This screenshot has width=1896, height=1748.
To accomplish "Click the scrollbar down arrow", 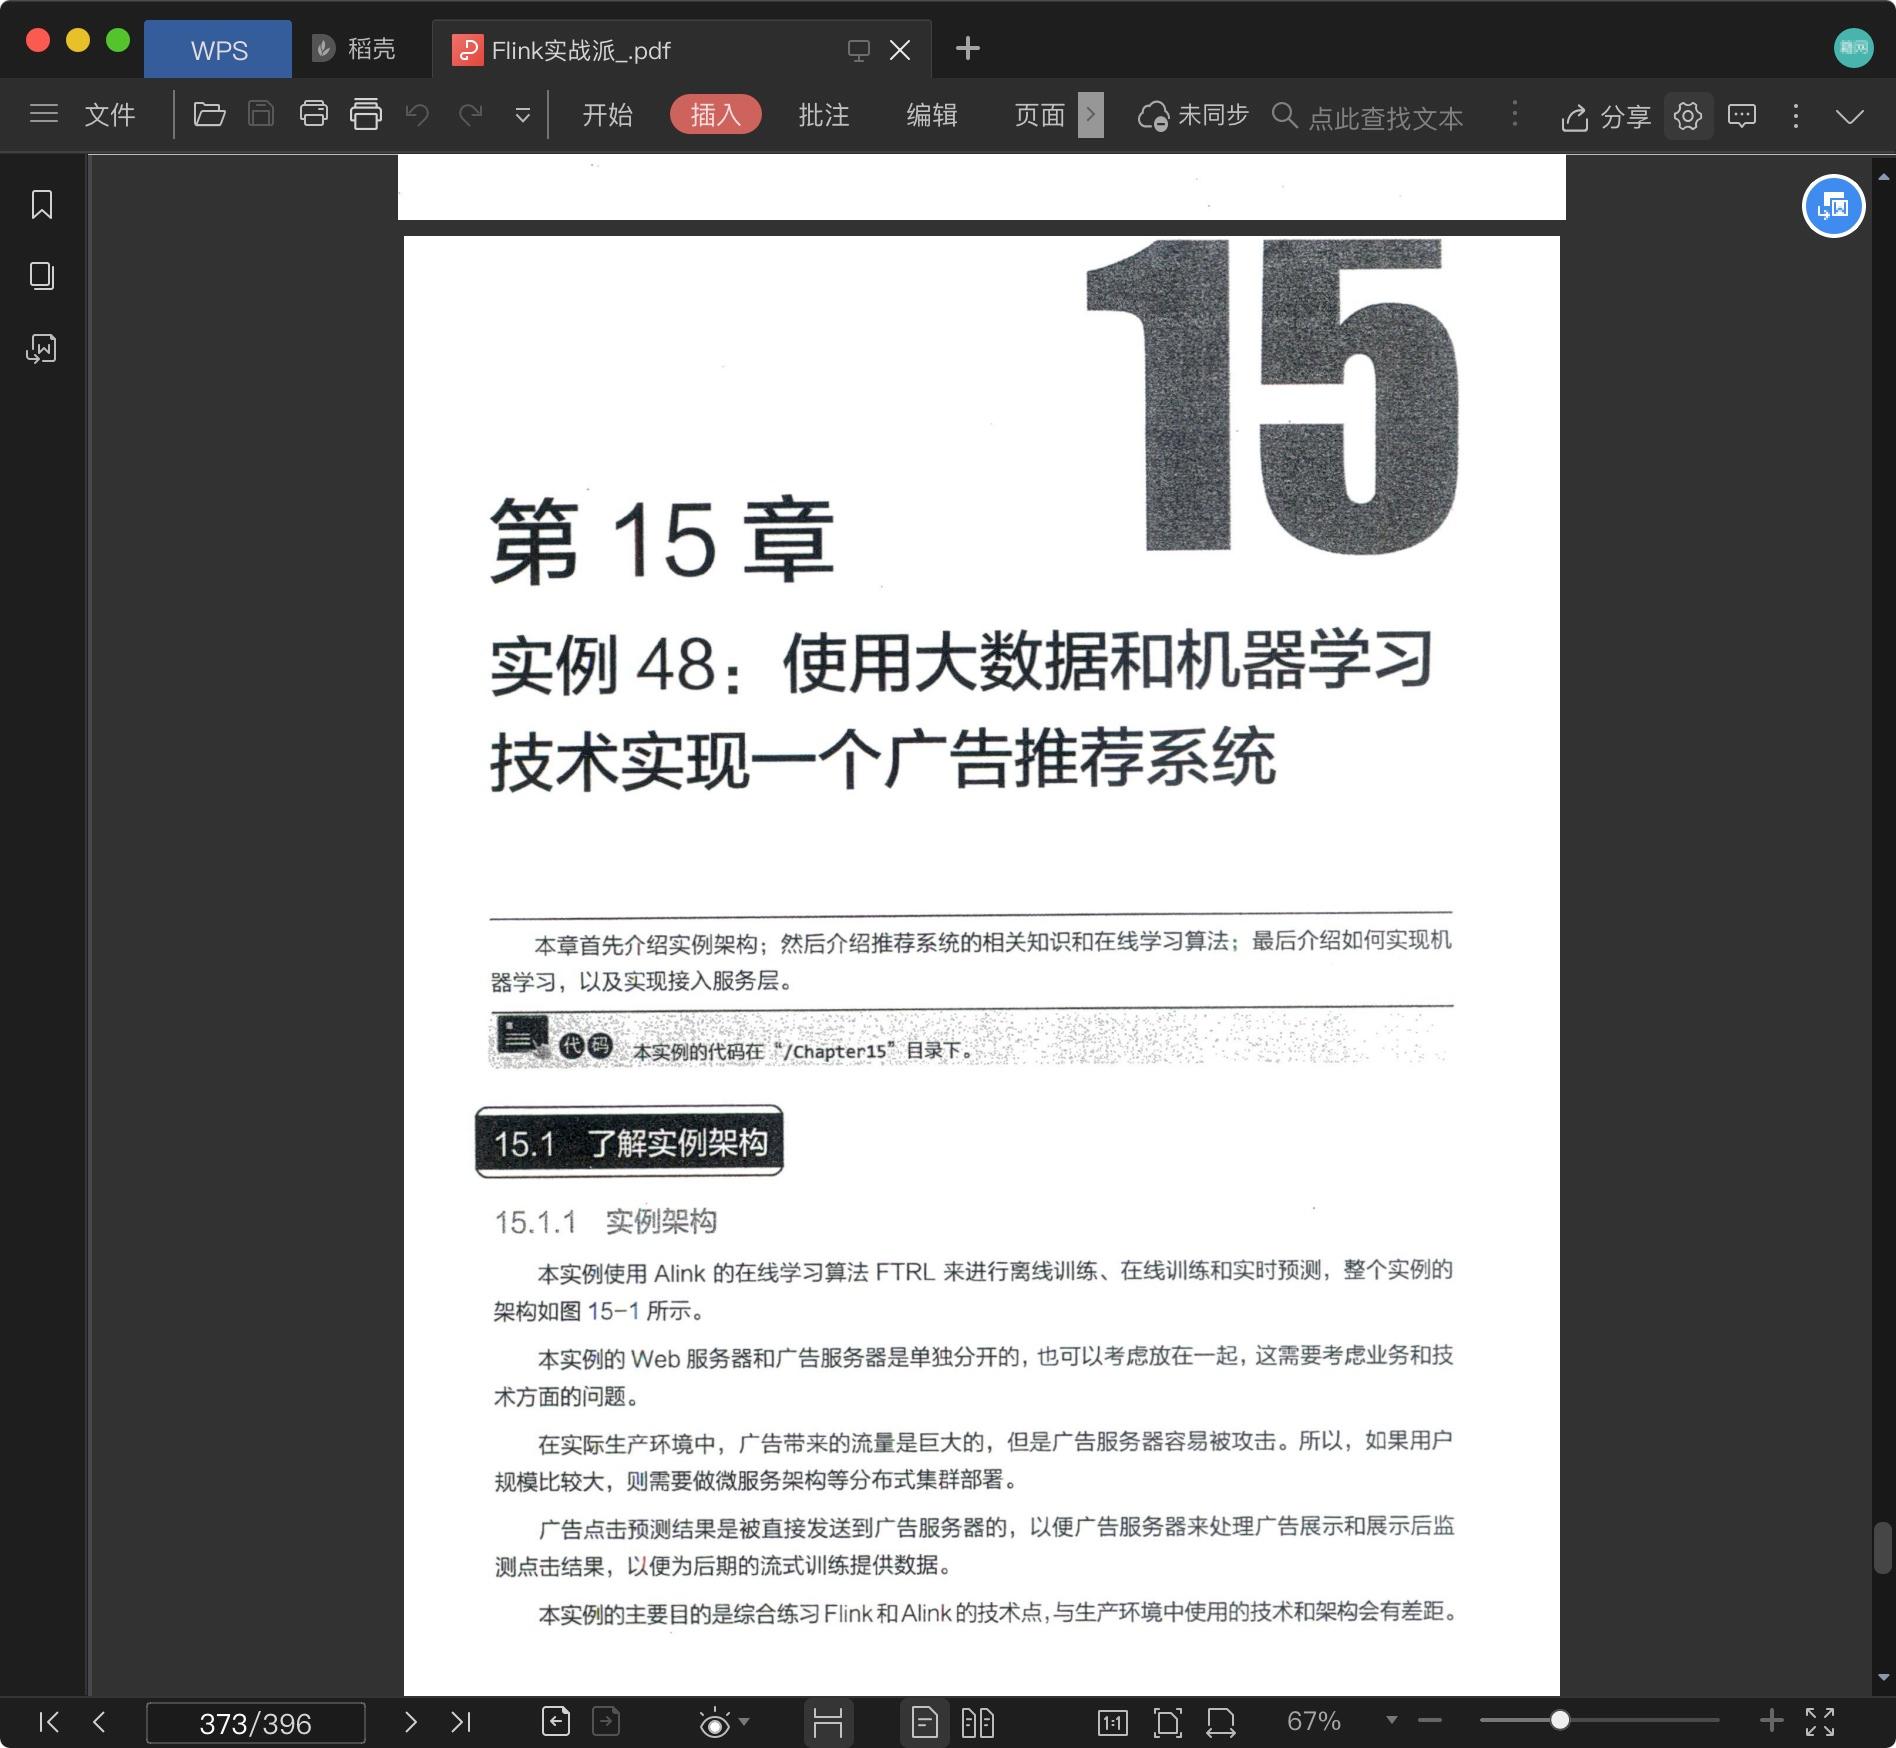I will pos(1884,1678).
